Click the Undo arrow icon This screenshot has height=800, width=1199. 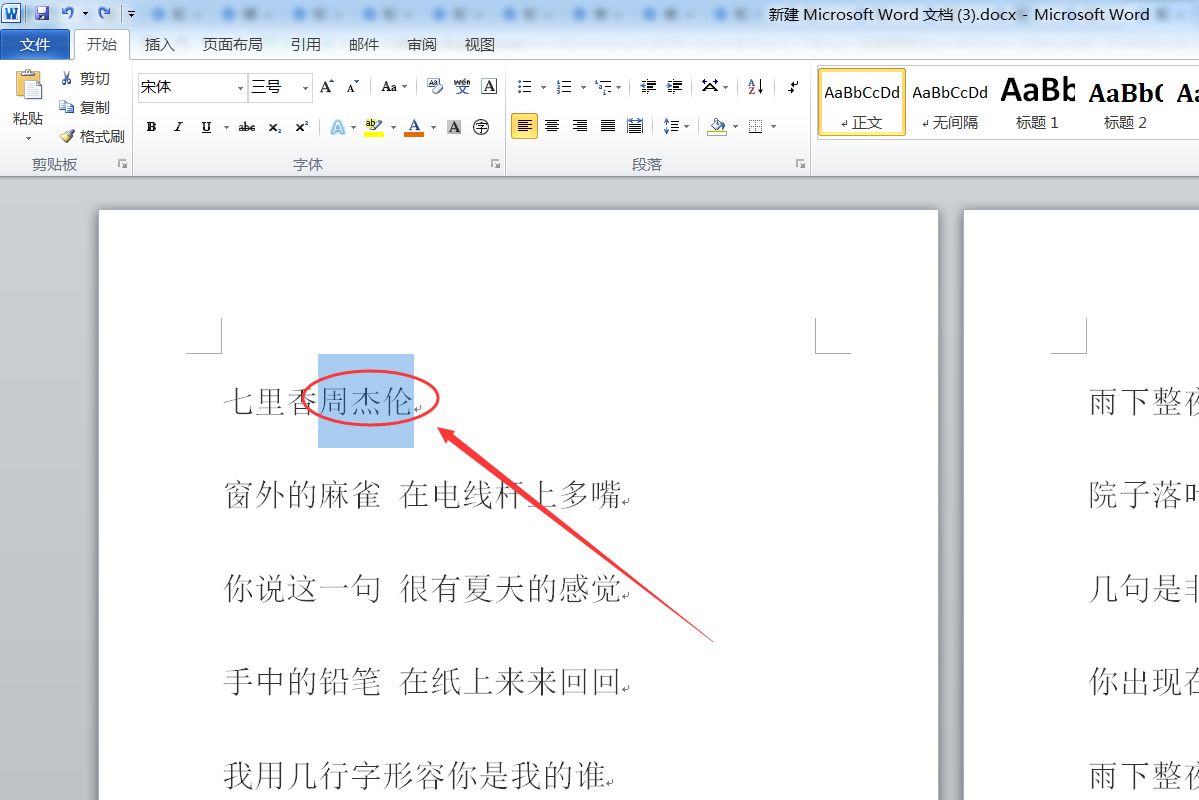67,13
